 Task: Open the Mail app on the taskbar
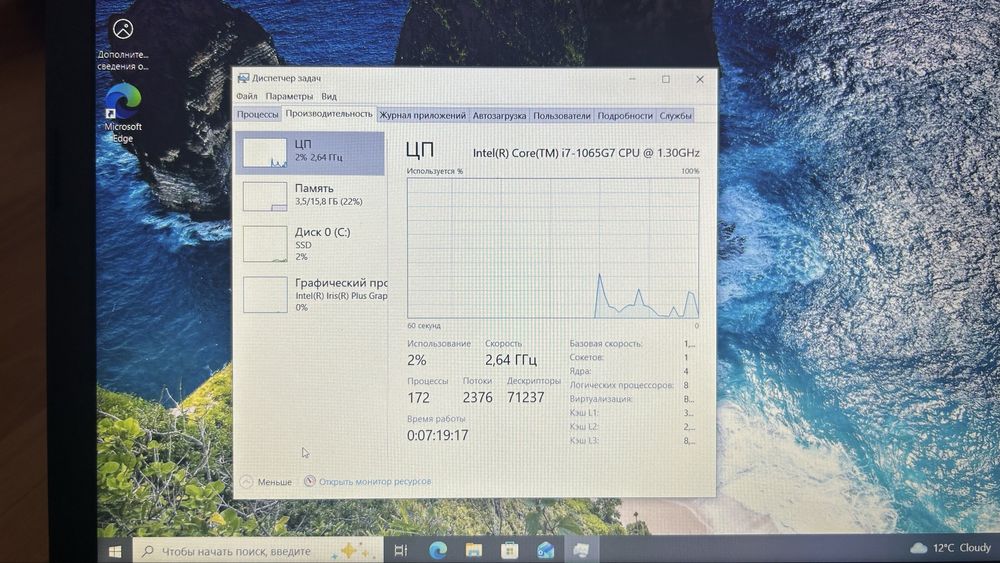click(545, 550)
